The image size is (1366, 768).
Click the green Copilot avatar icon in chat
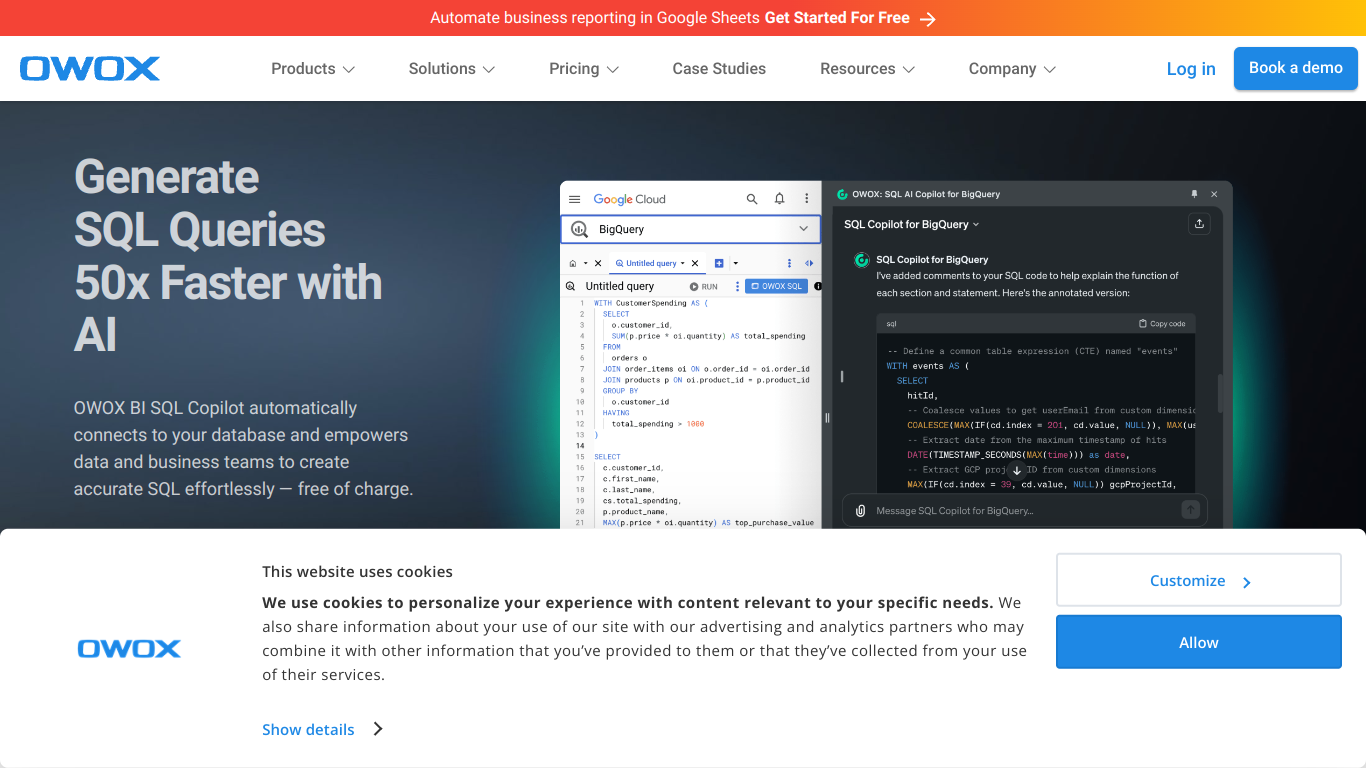[x=861, y=260]
